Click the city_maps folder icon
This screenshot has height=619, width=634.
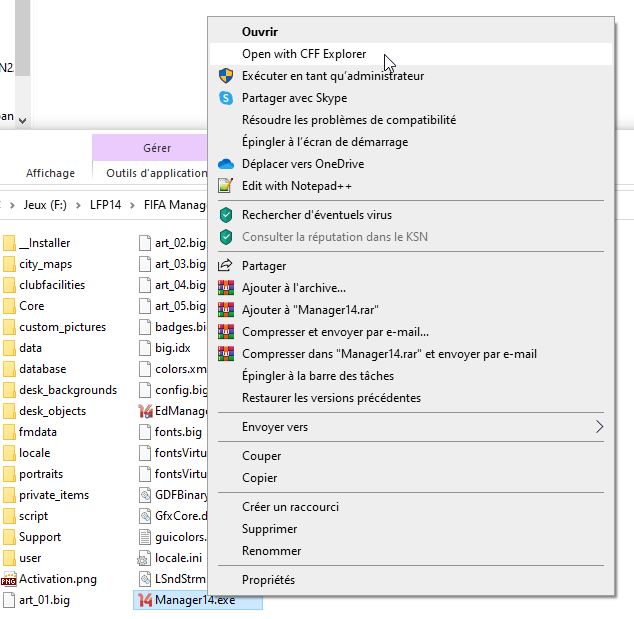(x=8, y=264)
